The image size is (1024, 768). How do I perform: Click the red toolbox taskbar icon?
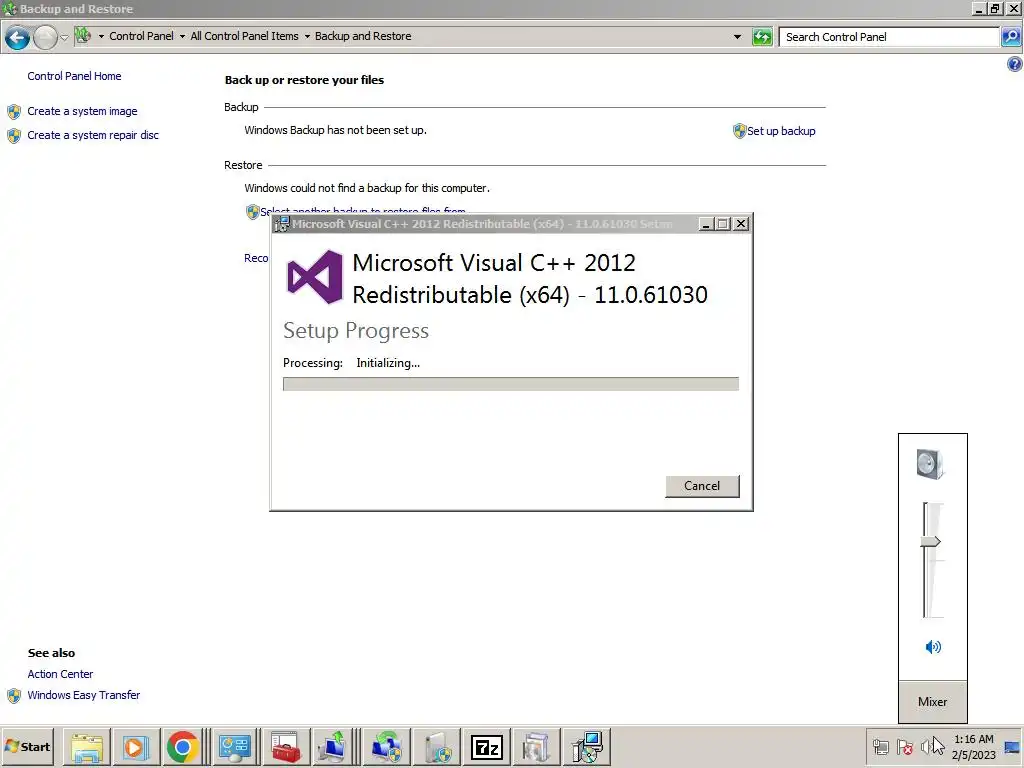[285, 747]
